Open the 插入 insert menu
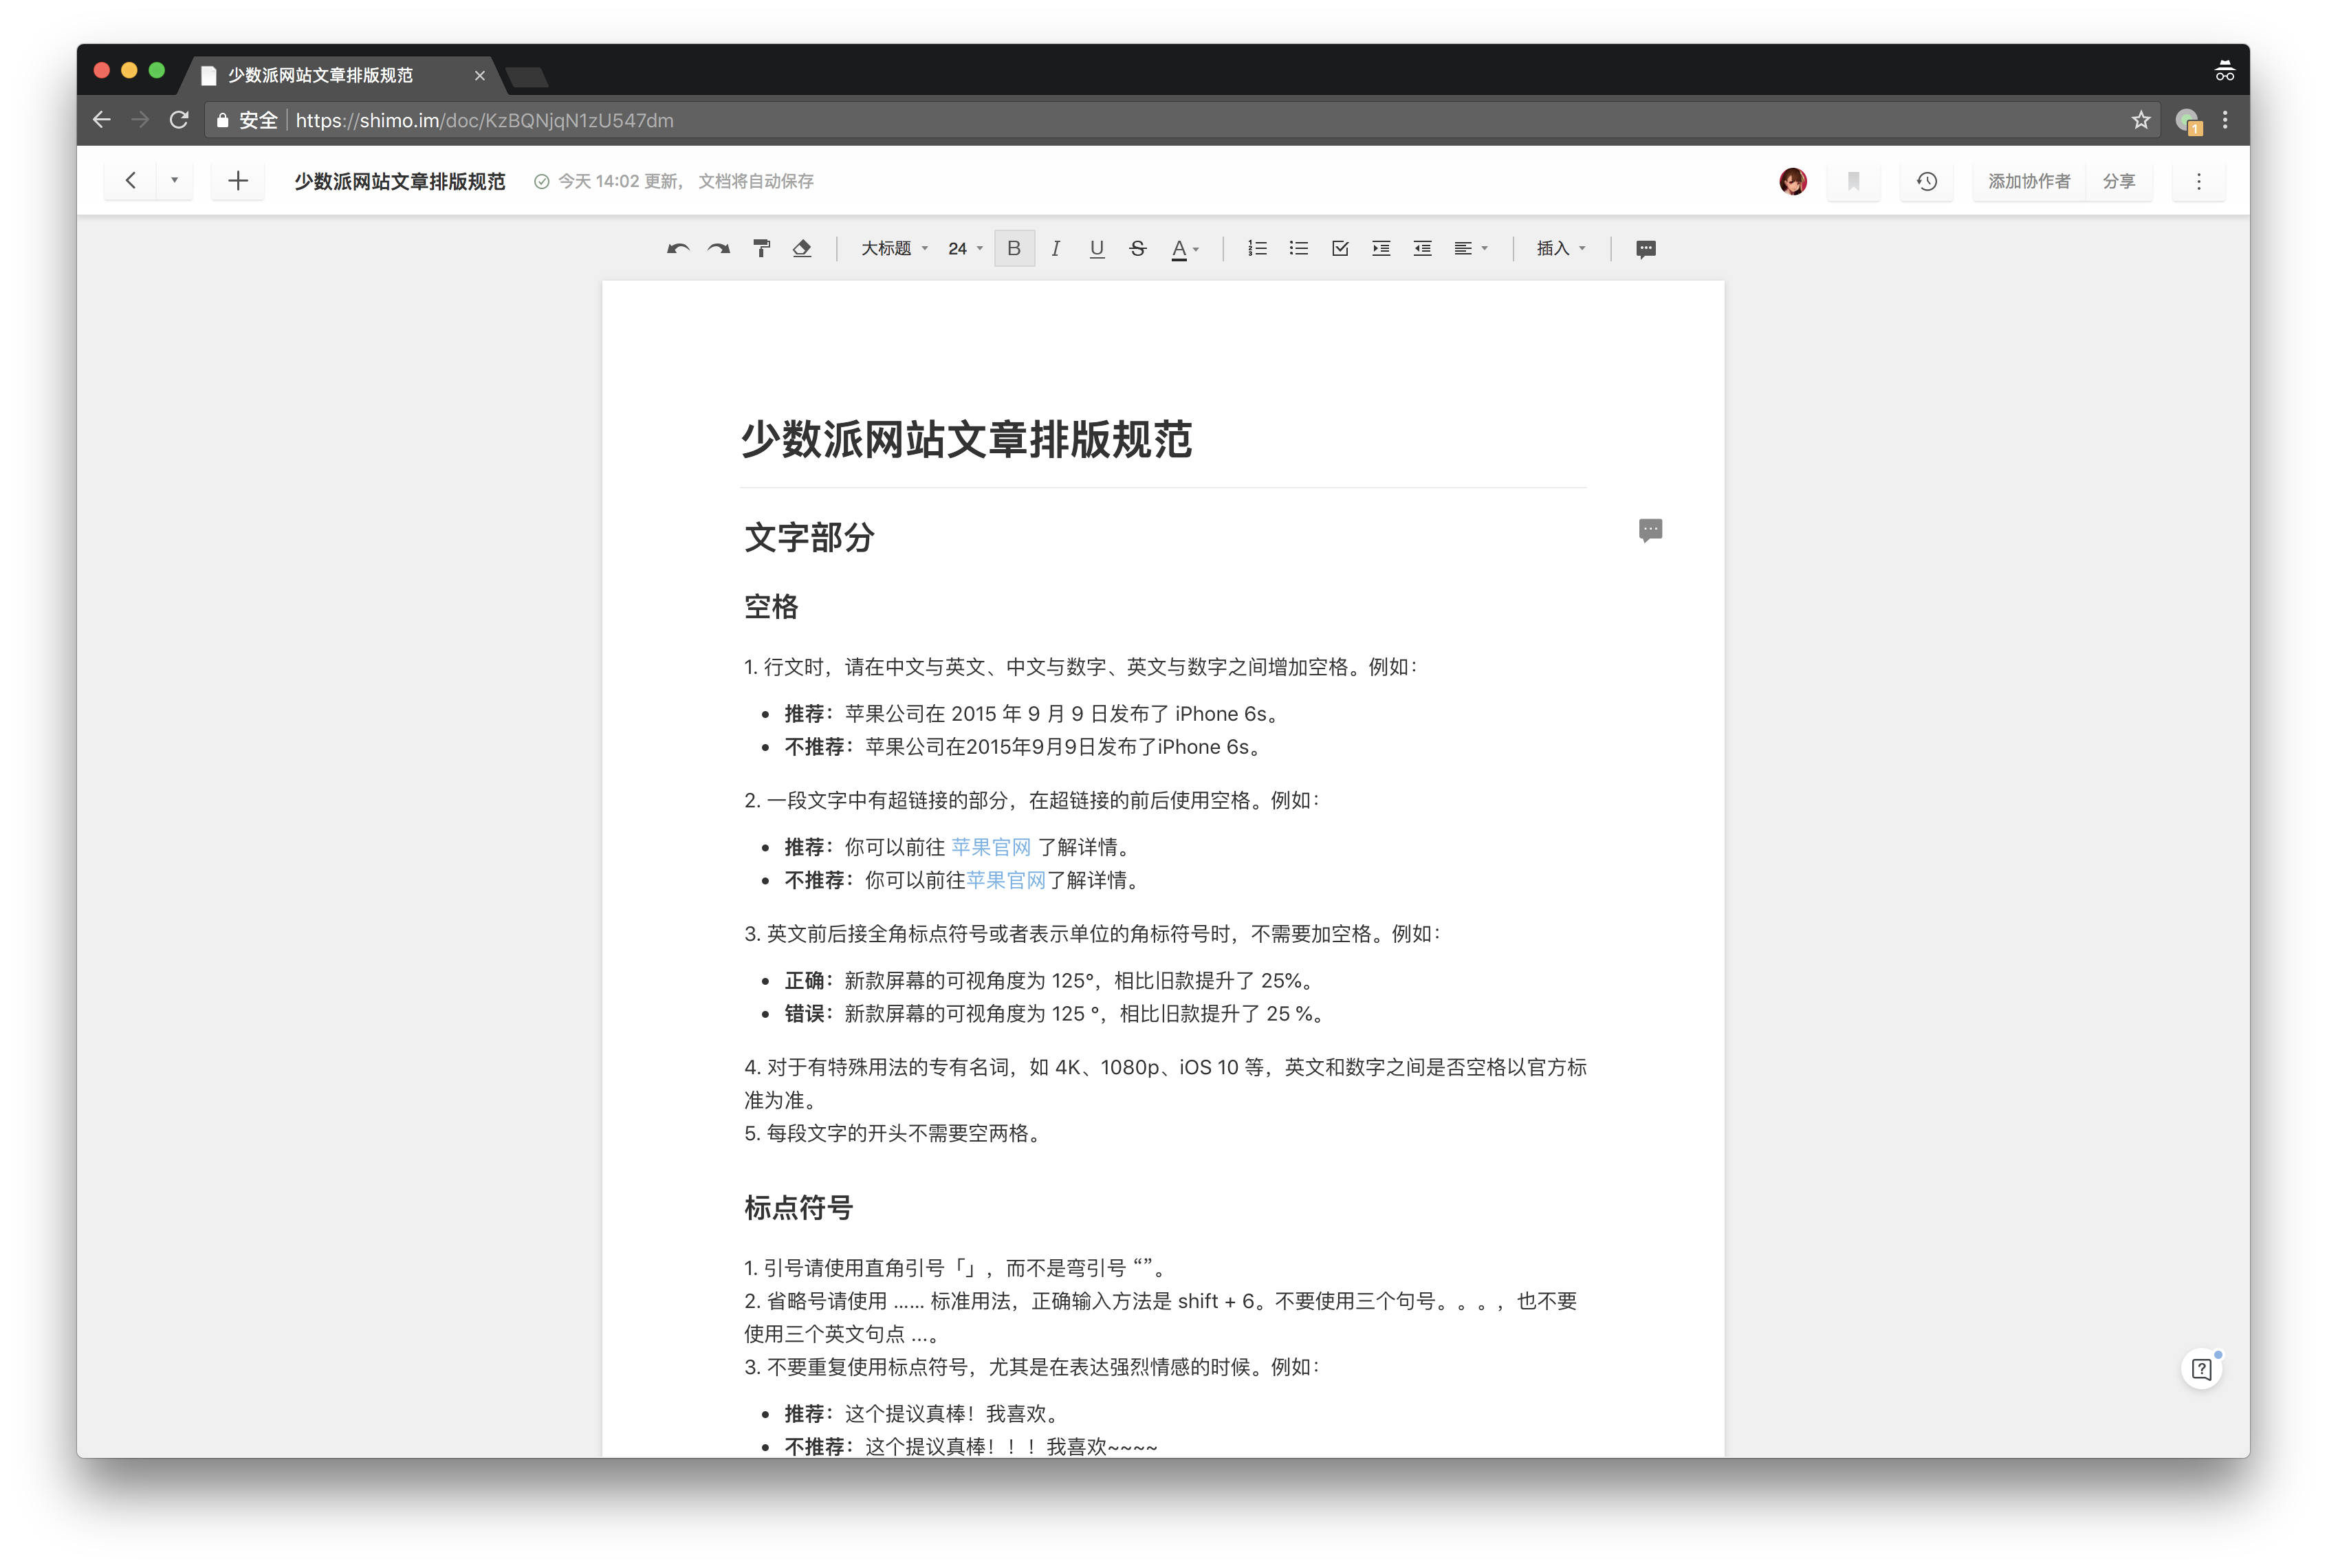Image resolution: width=2327 pixels, height=1568 pixels. click(1560, 249)
